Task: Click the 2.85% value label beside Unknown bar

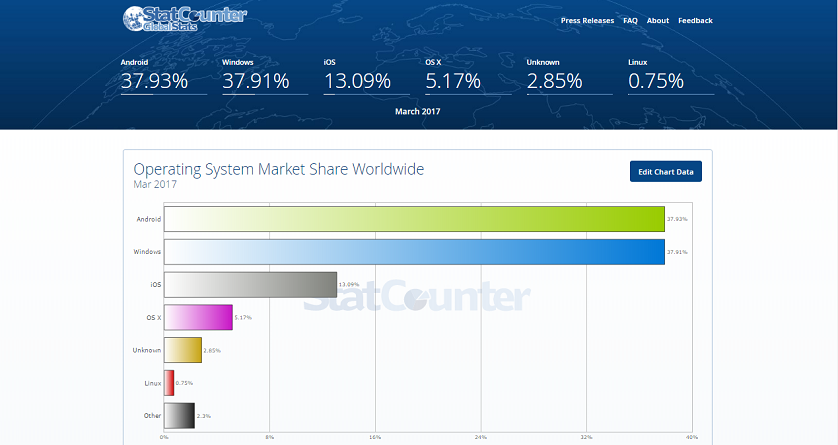Action: pyautogui.click(x=212, y=350)
